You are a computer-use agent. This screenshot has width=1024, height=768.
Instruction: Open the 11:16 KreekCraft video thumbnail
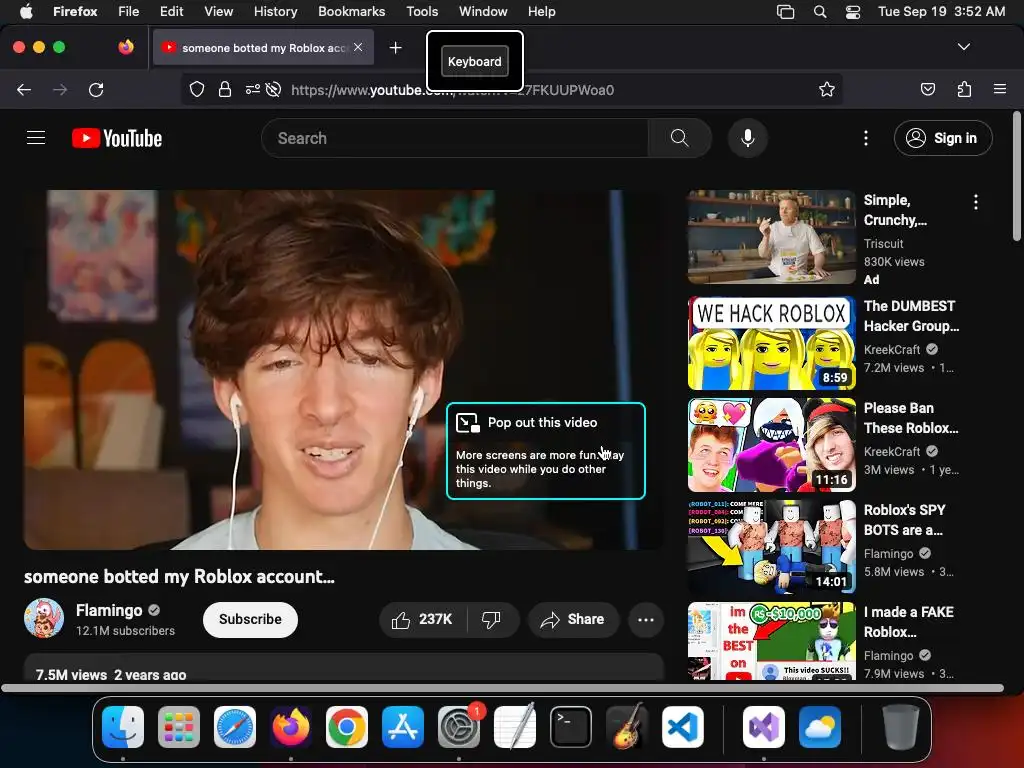pyautogui.click(x=771, y=445)
